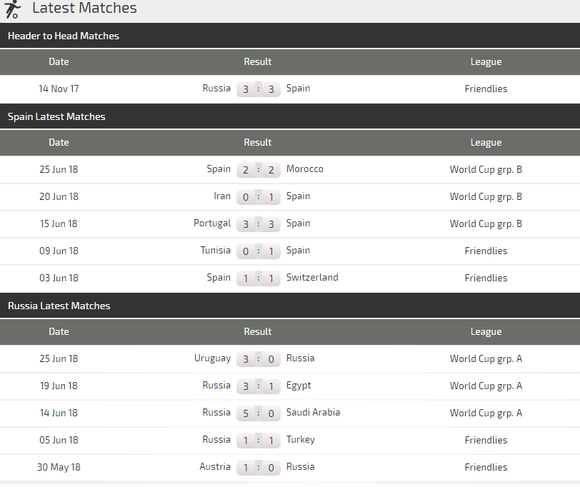Select the Spain 2:2 Morocco score box

coord(258,170)
